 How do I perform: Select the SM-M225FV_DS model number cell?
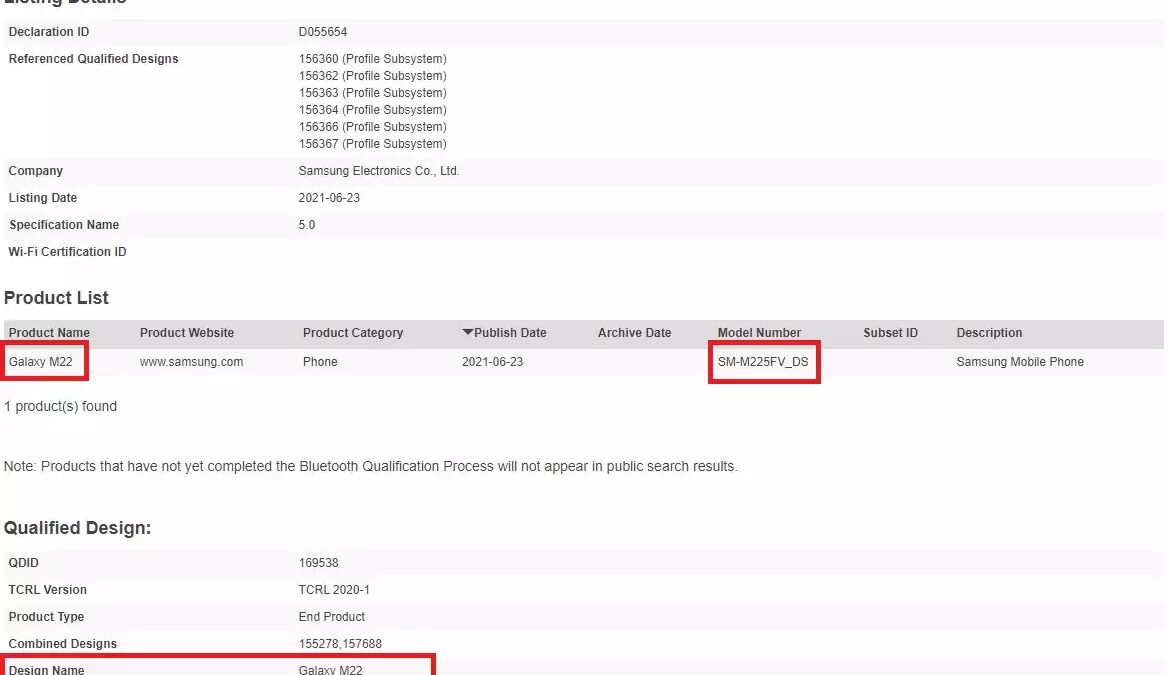pyautogui.click(x=763, y=362)
